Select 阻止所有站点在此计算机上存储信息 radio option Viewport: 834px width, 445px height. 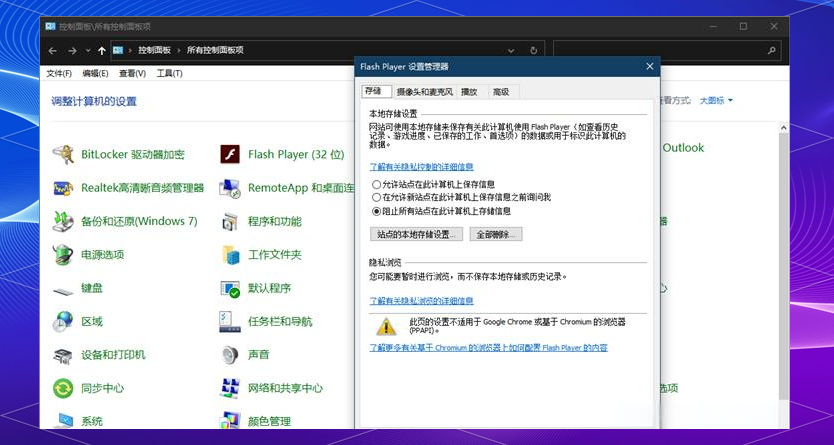[377, 211]
